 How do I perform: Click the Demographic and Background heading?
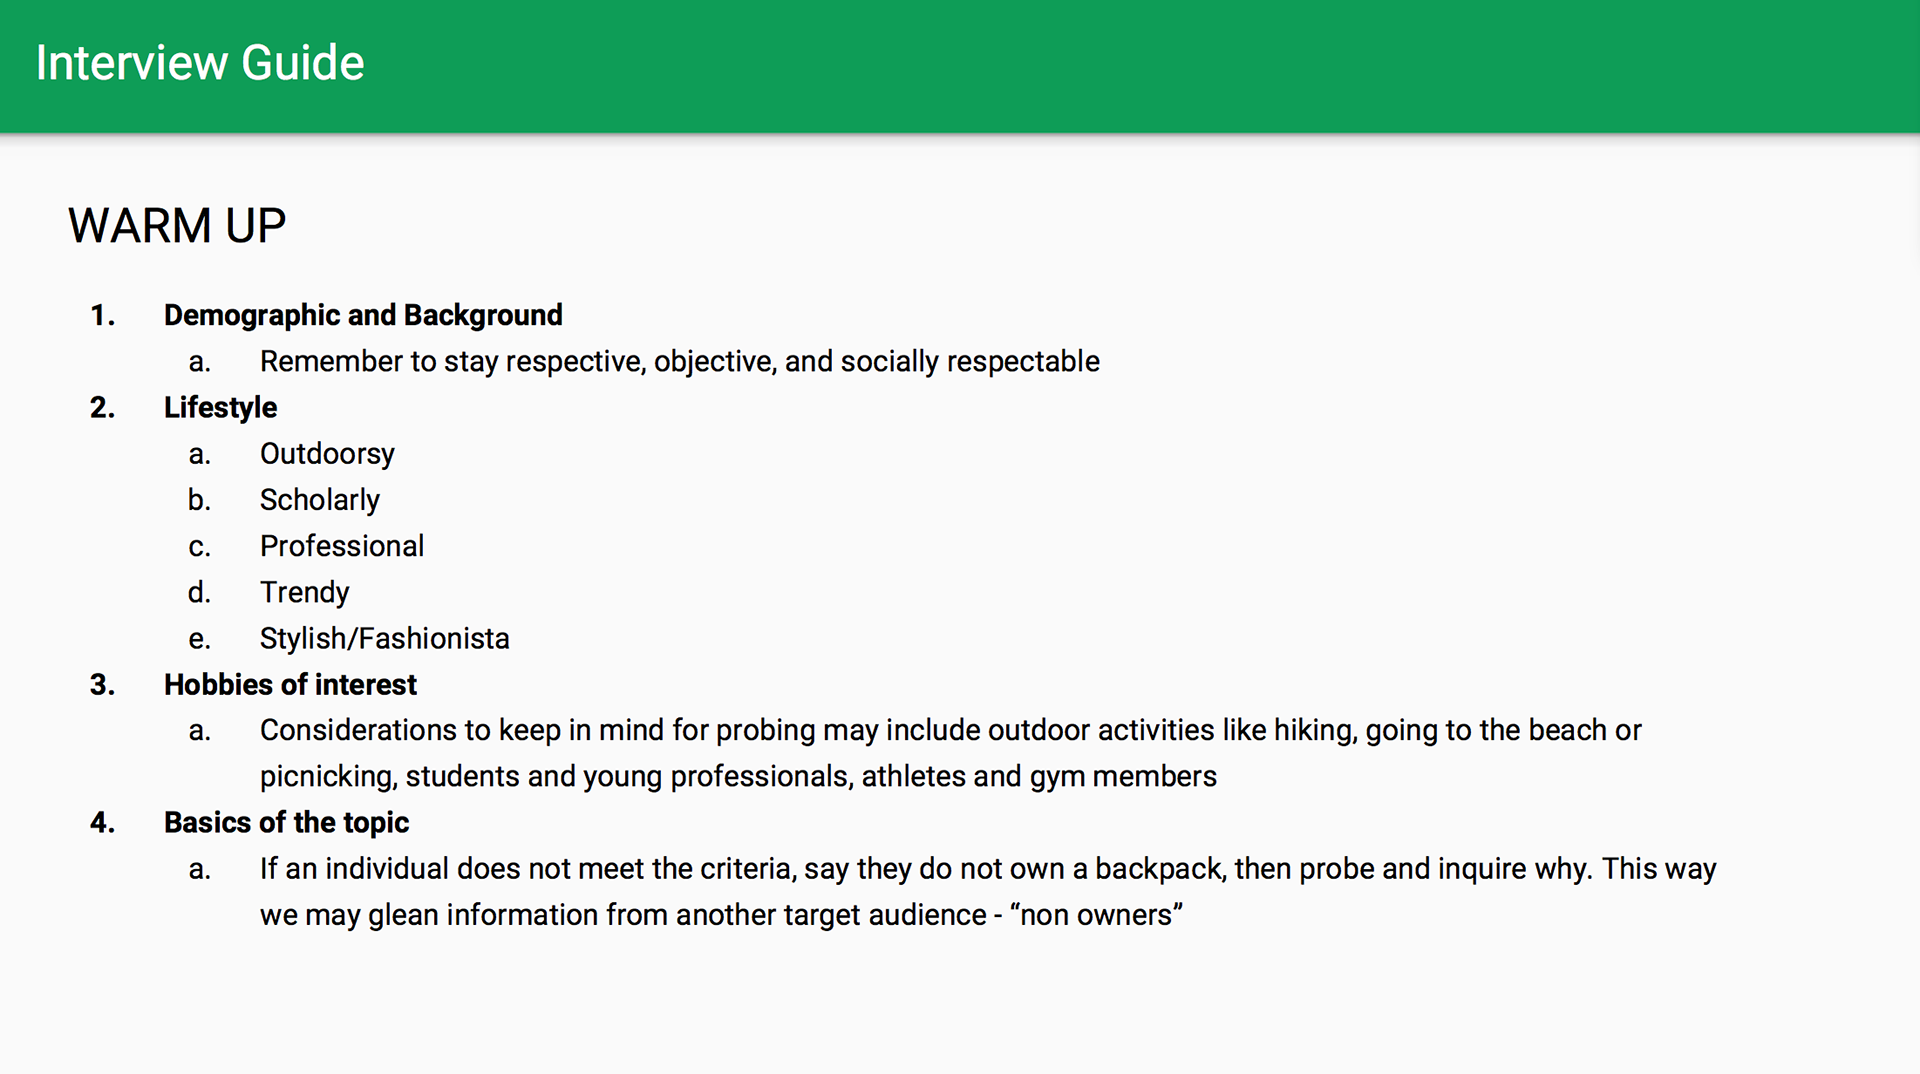point(363,316)
